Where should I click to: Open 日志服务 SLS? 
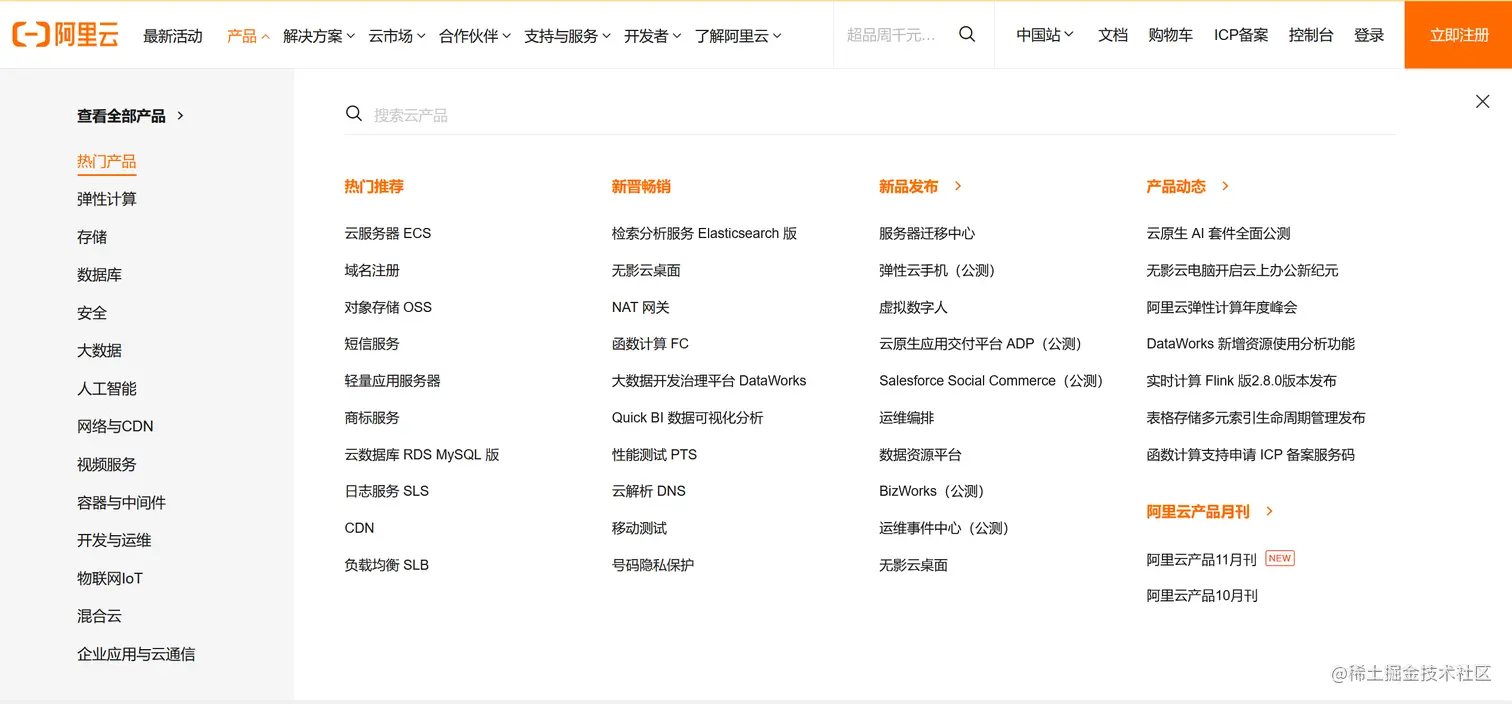click(387, 491)
